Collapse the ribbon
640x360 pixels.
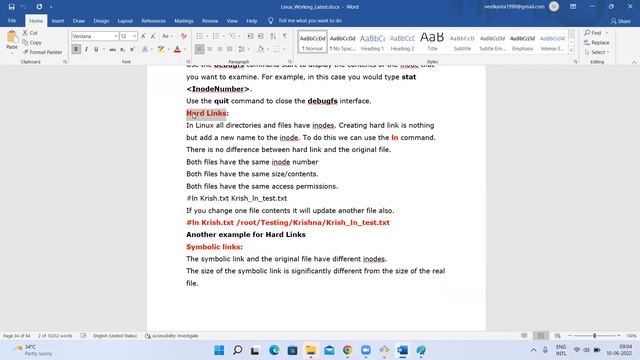(x=634, y=62)
